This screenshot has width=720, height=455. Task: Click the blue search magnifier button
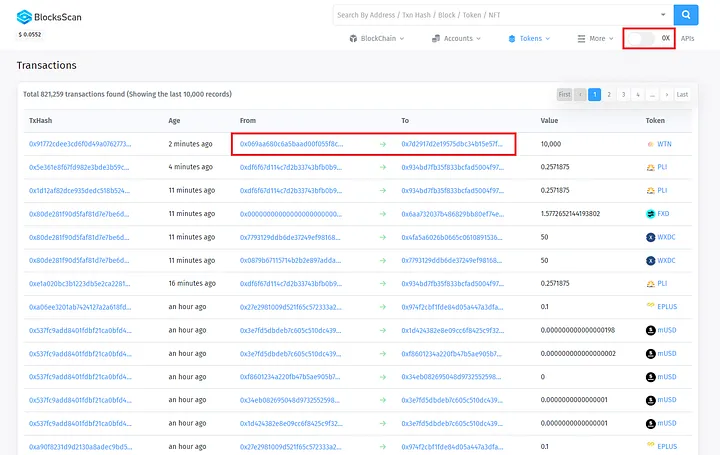[686, 15]
